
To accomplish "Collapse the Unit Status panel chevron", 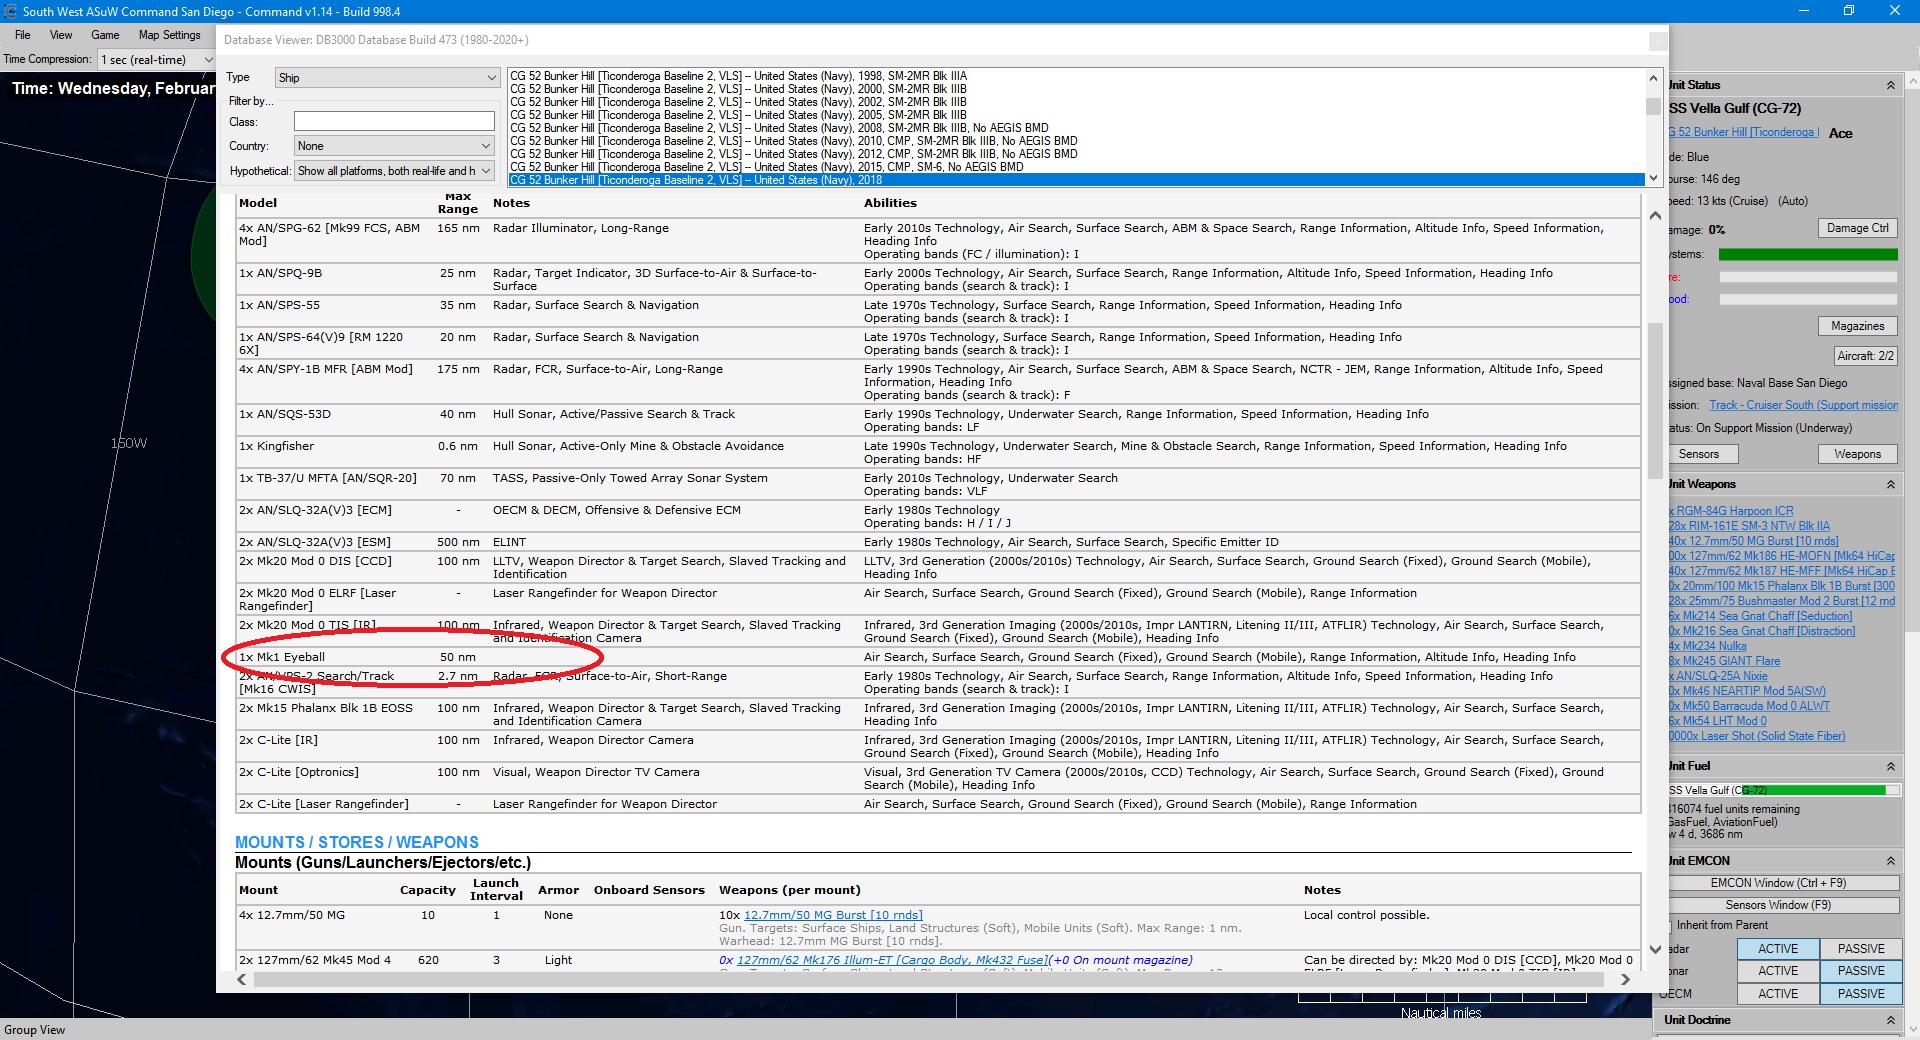I will point(1890,85).
